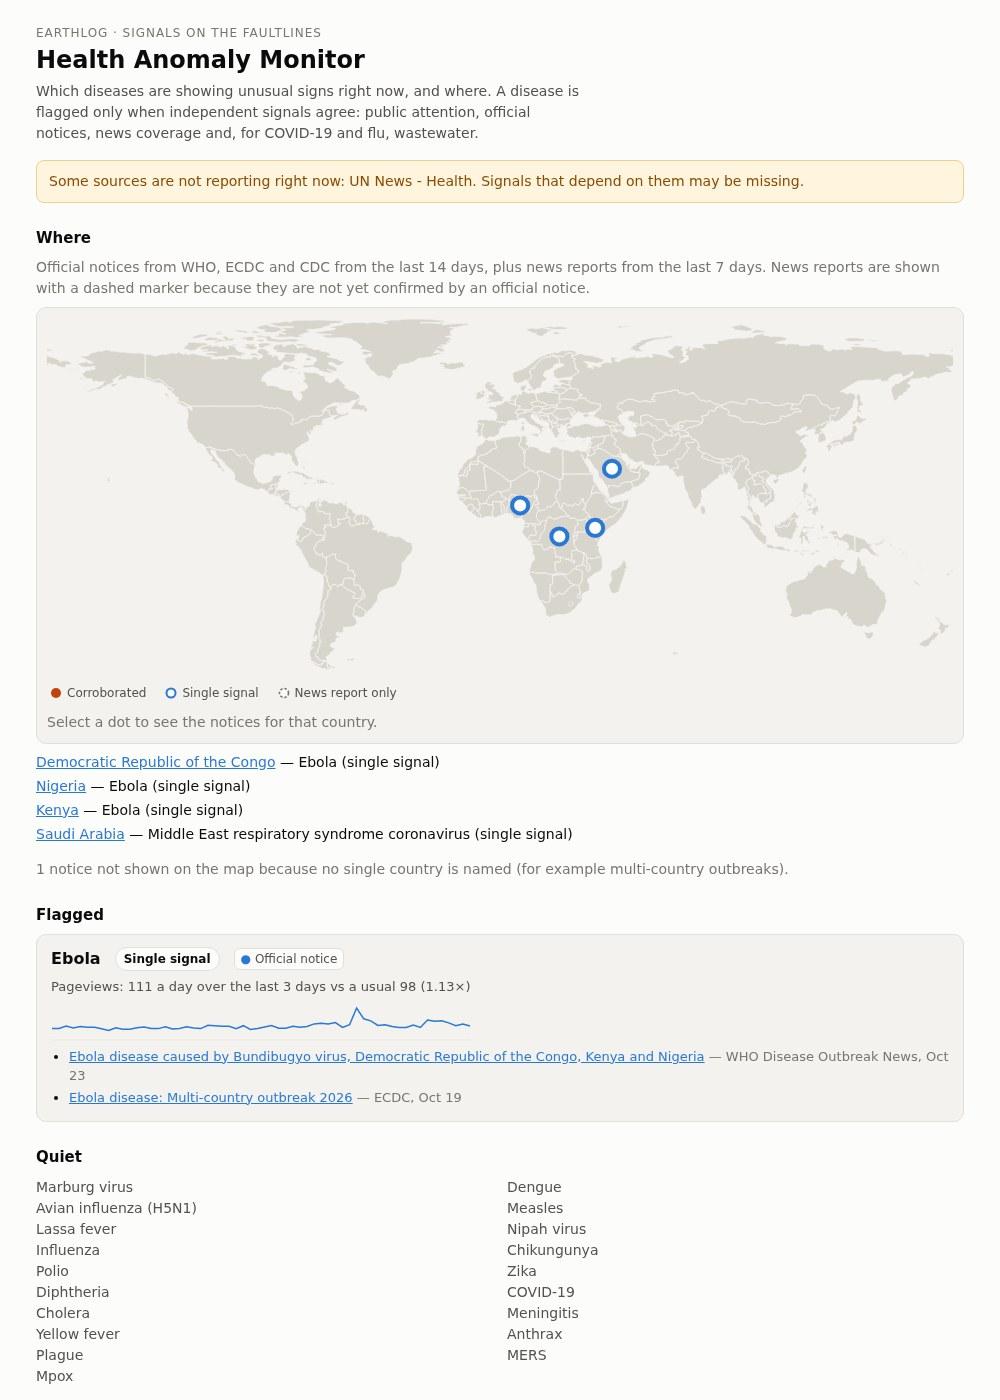
Task: Click the News report only legend marker
Action: pos(284,693)
